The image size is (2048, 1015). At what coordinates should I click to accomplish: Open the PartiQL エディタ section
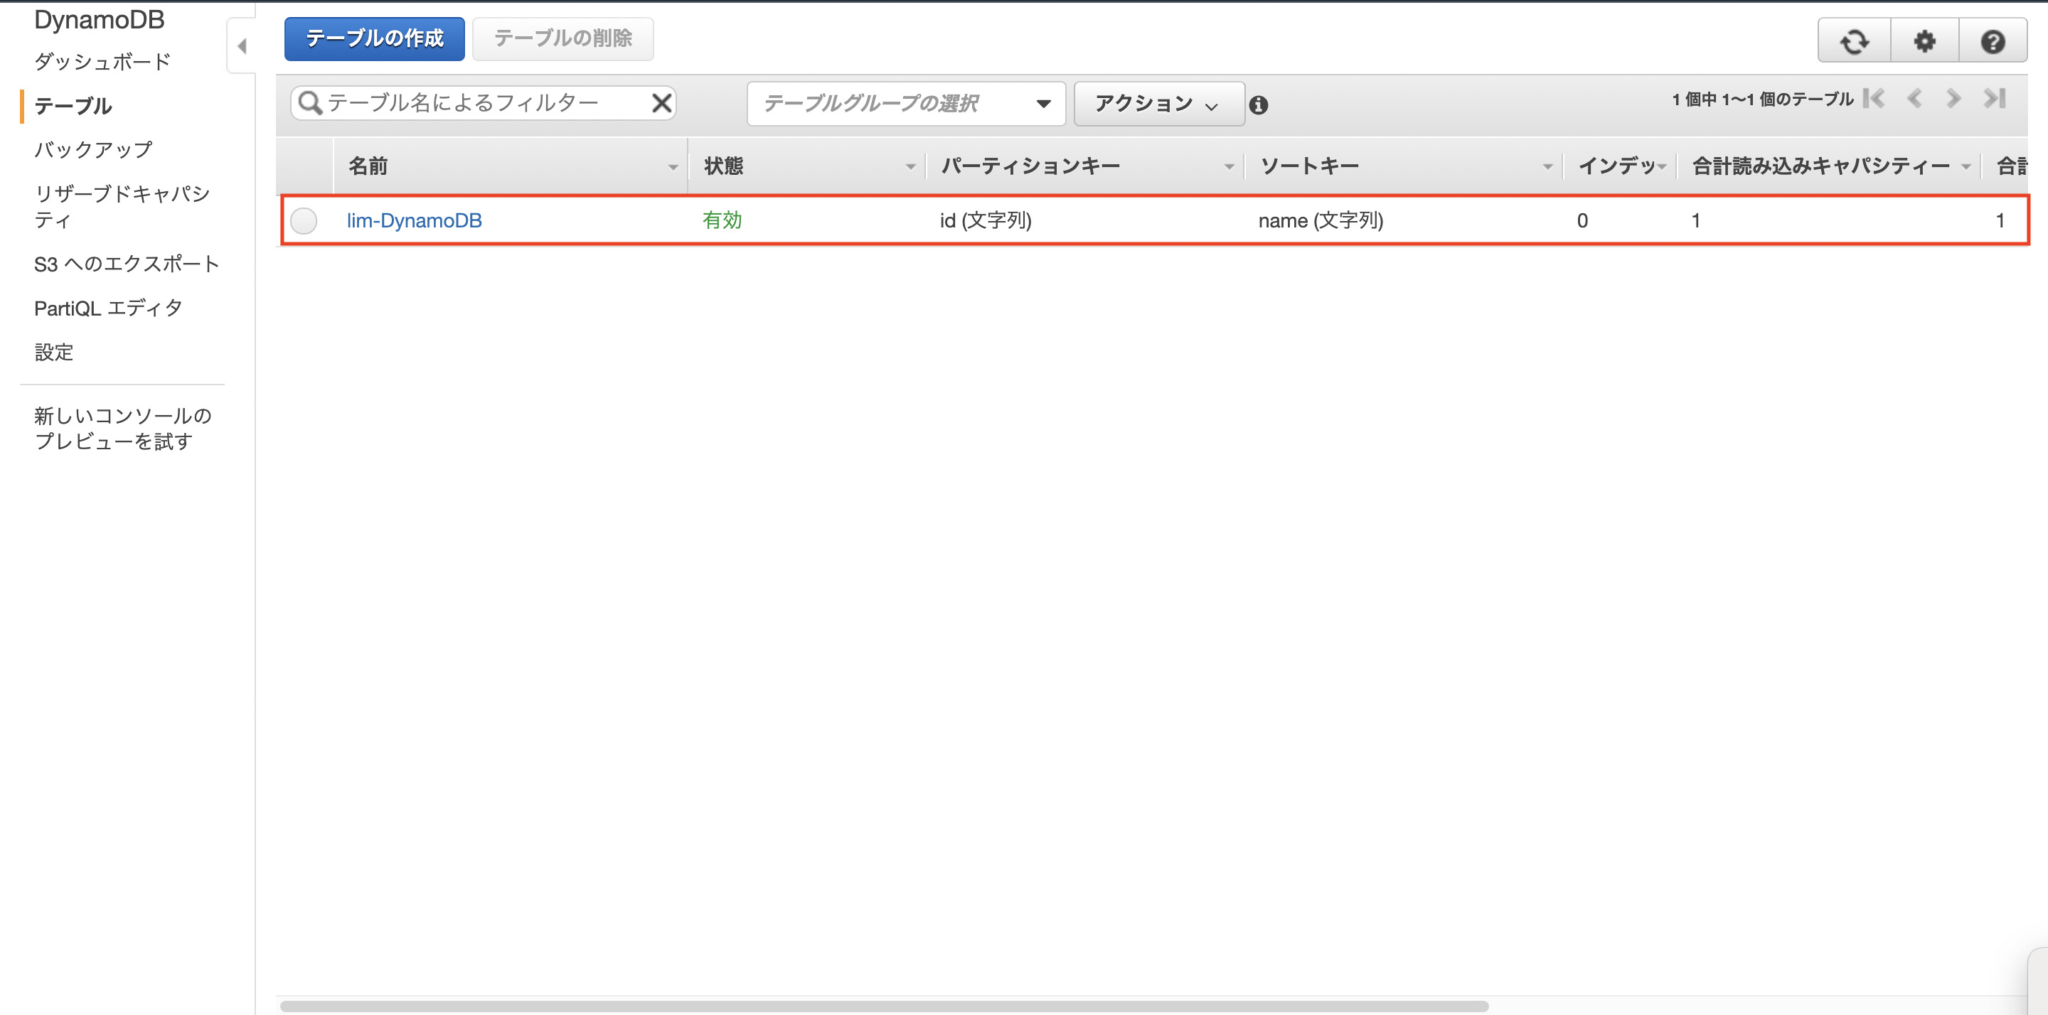click(x=107, y=307)
